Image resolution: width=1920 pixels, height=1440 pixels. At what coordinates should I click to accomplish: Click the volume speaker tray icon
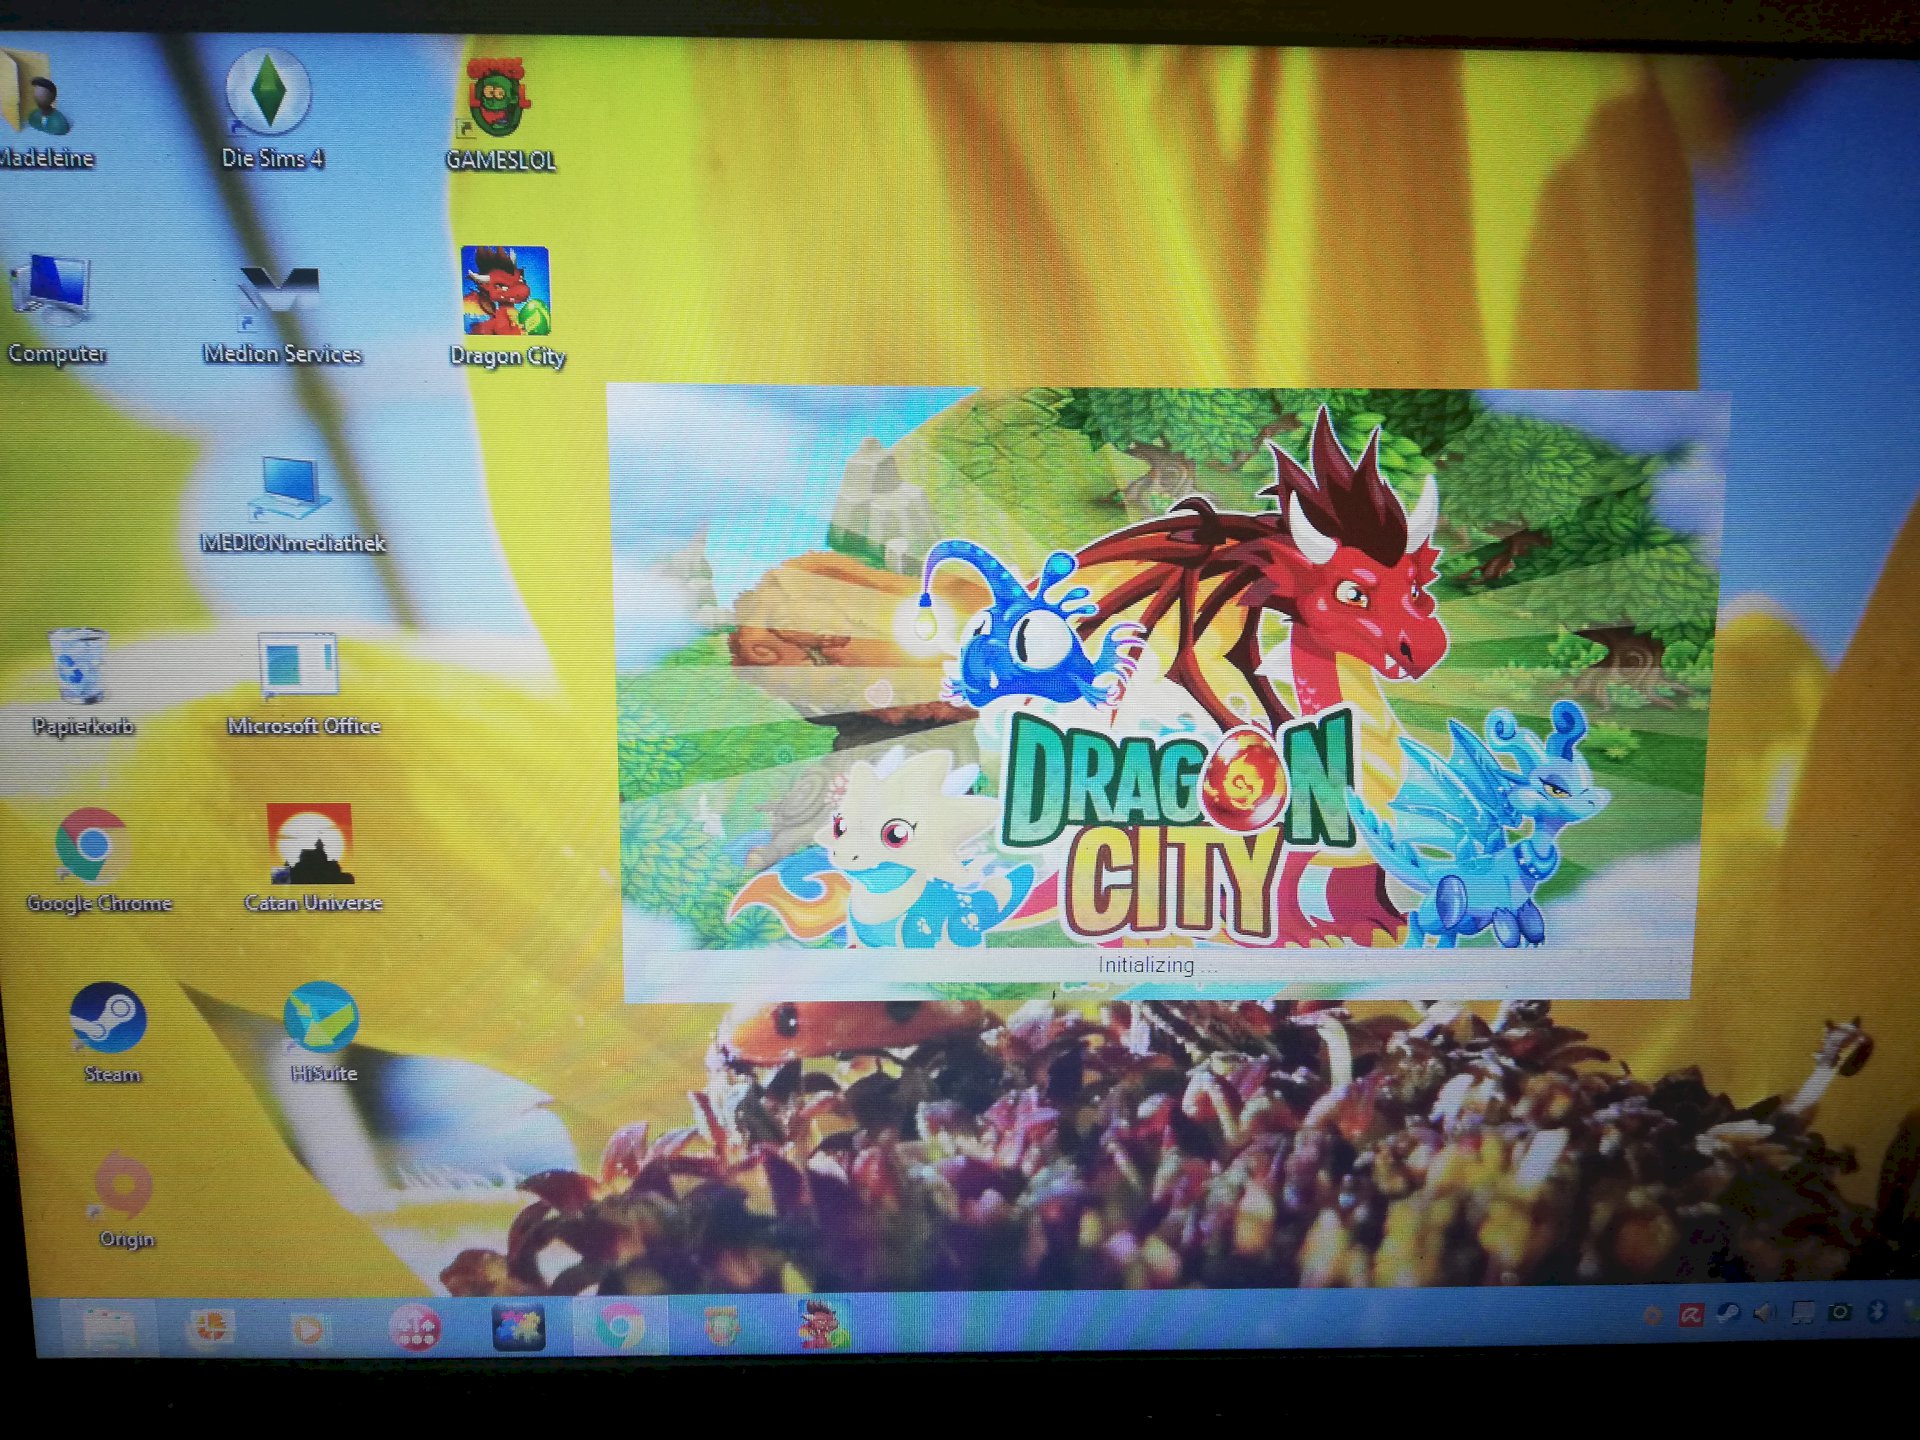tap(1764, 1313)
